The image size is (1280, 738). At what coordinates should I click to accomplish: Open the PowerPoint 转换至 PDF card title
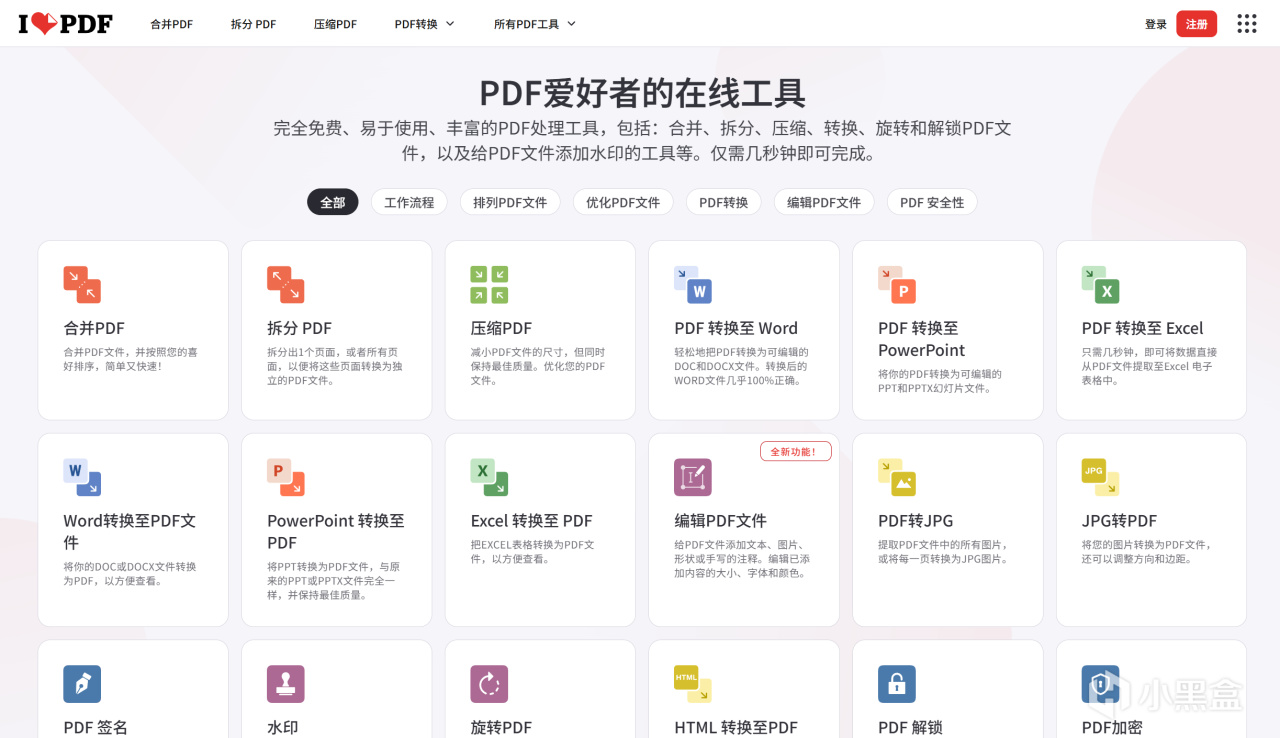coord(336,532)
